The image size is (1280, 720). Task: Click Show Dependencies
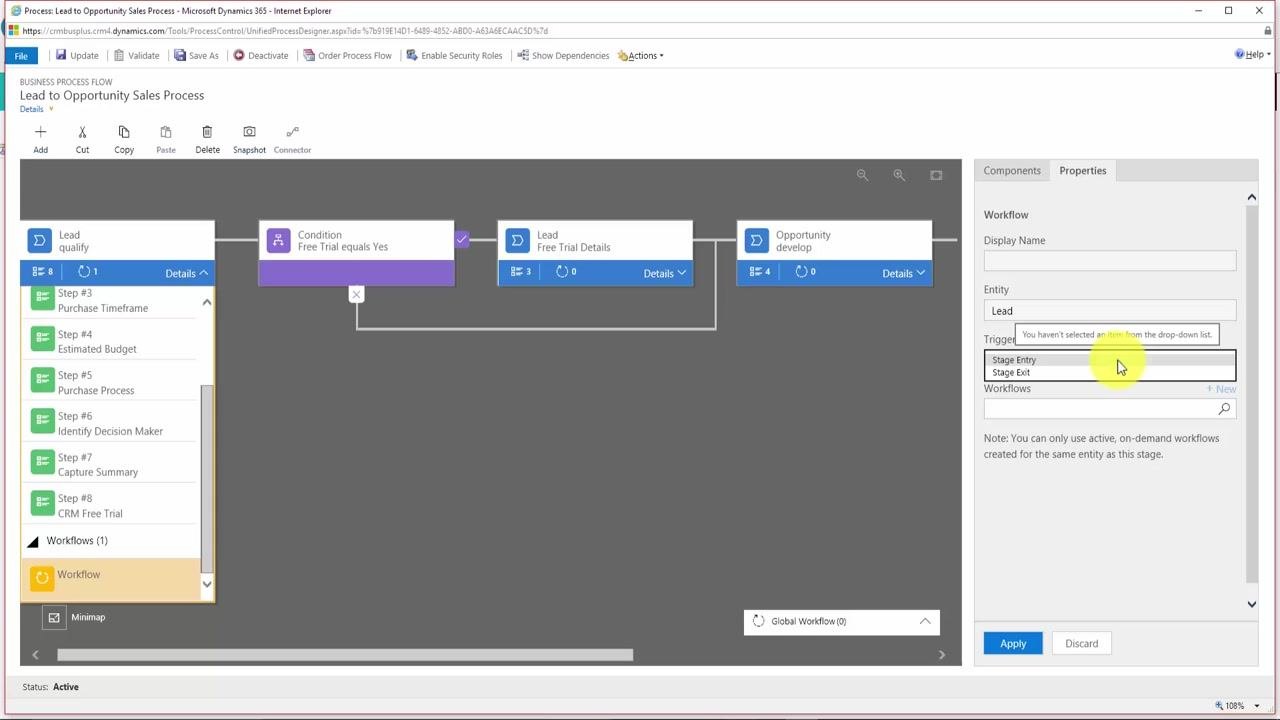[563, 56]
